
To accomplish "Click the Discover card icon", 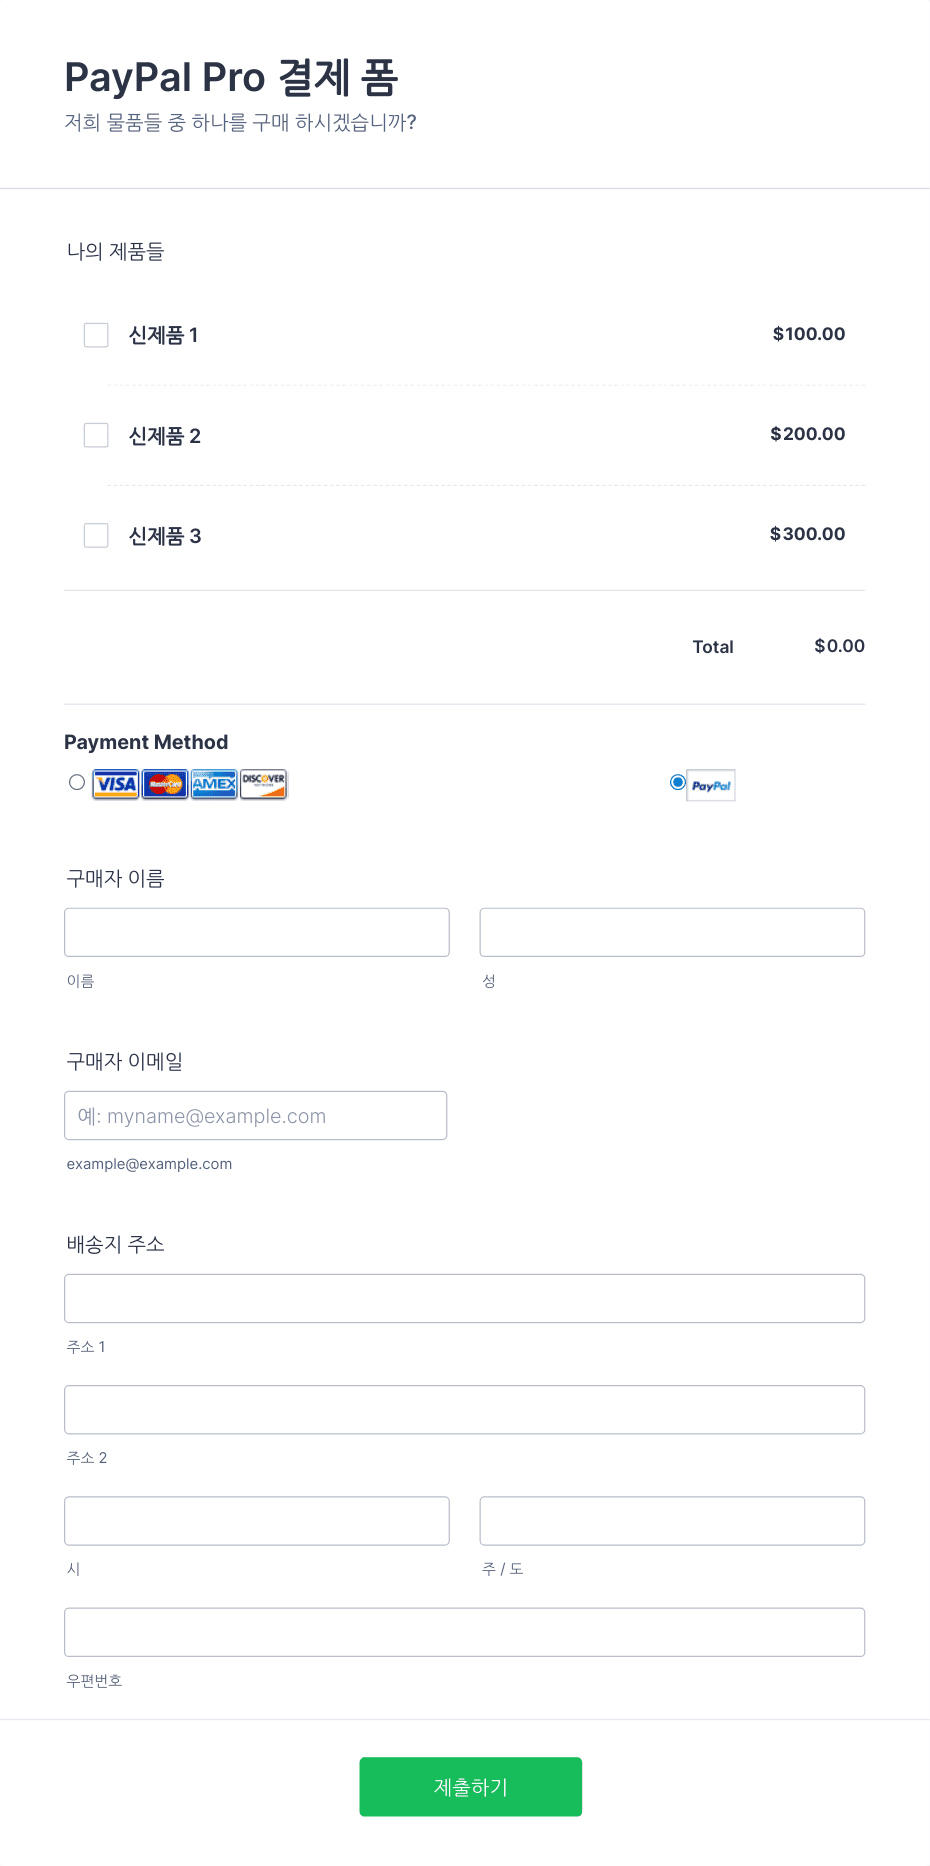I will pos(263,784).
